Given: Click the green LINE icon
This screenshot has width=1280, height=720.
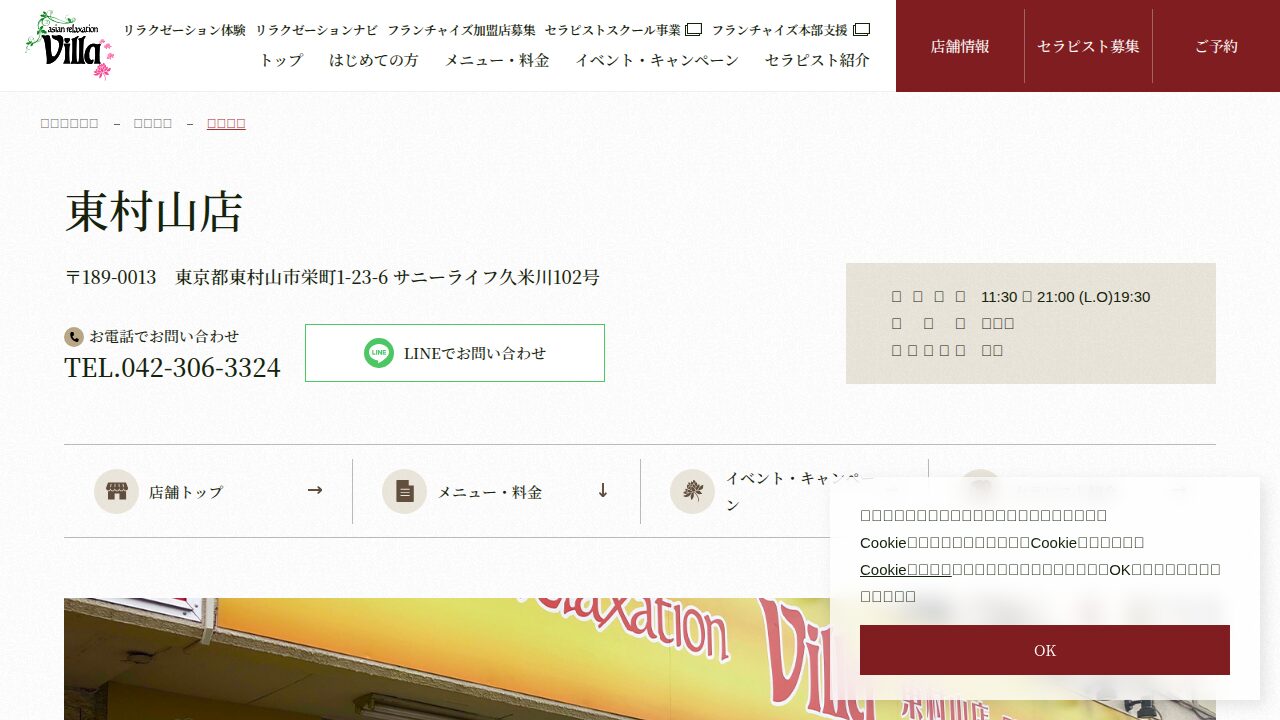Looking at the screenshot, I should [379, 353].
